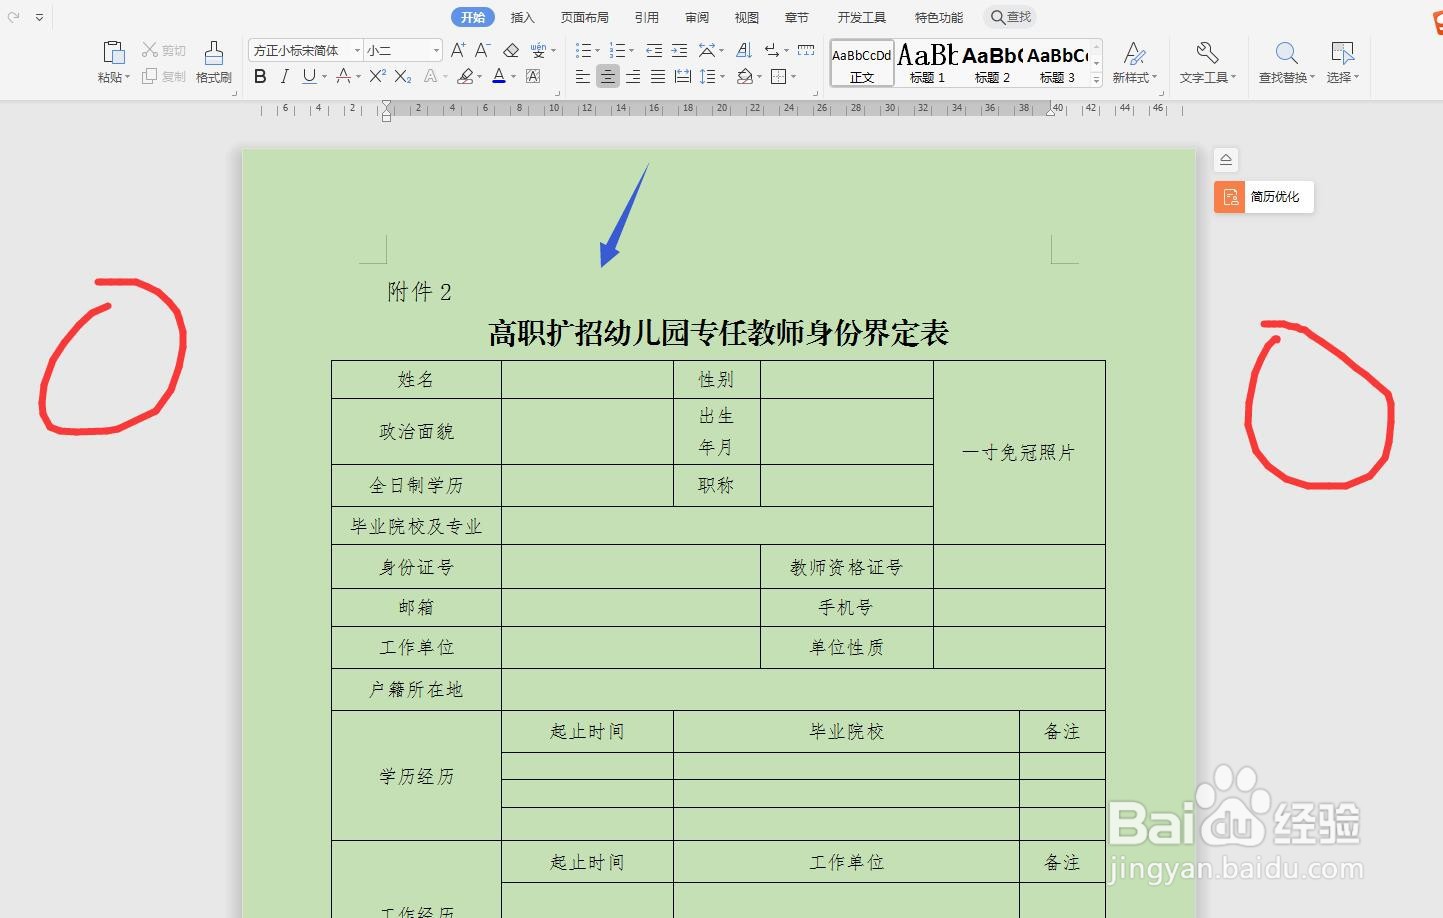The width and height of the screenshot is (1443, 918).
Task: Open the 特色功能 (Special Features) tab
Action: click(x=939, y=17)
